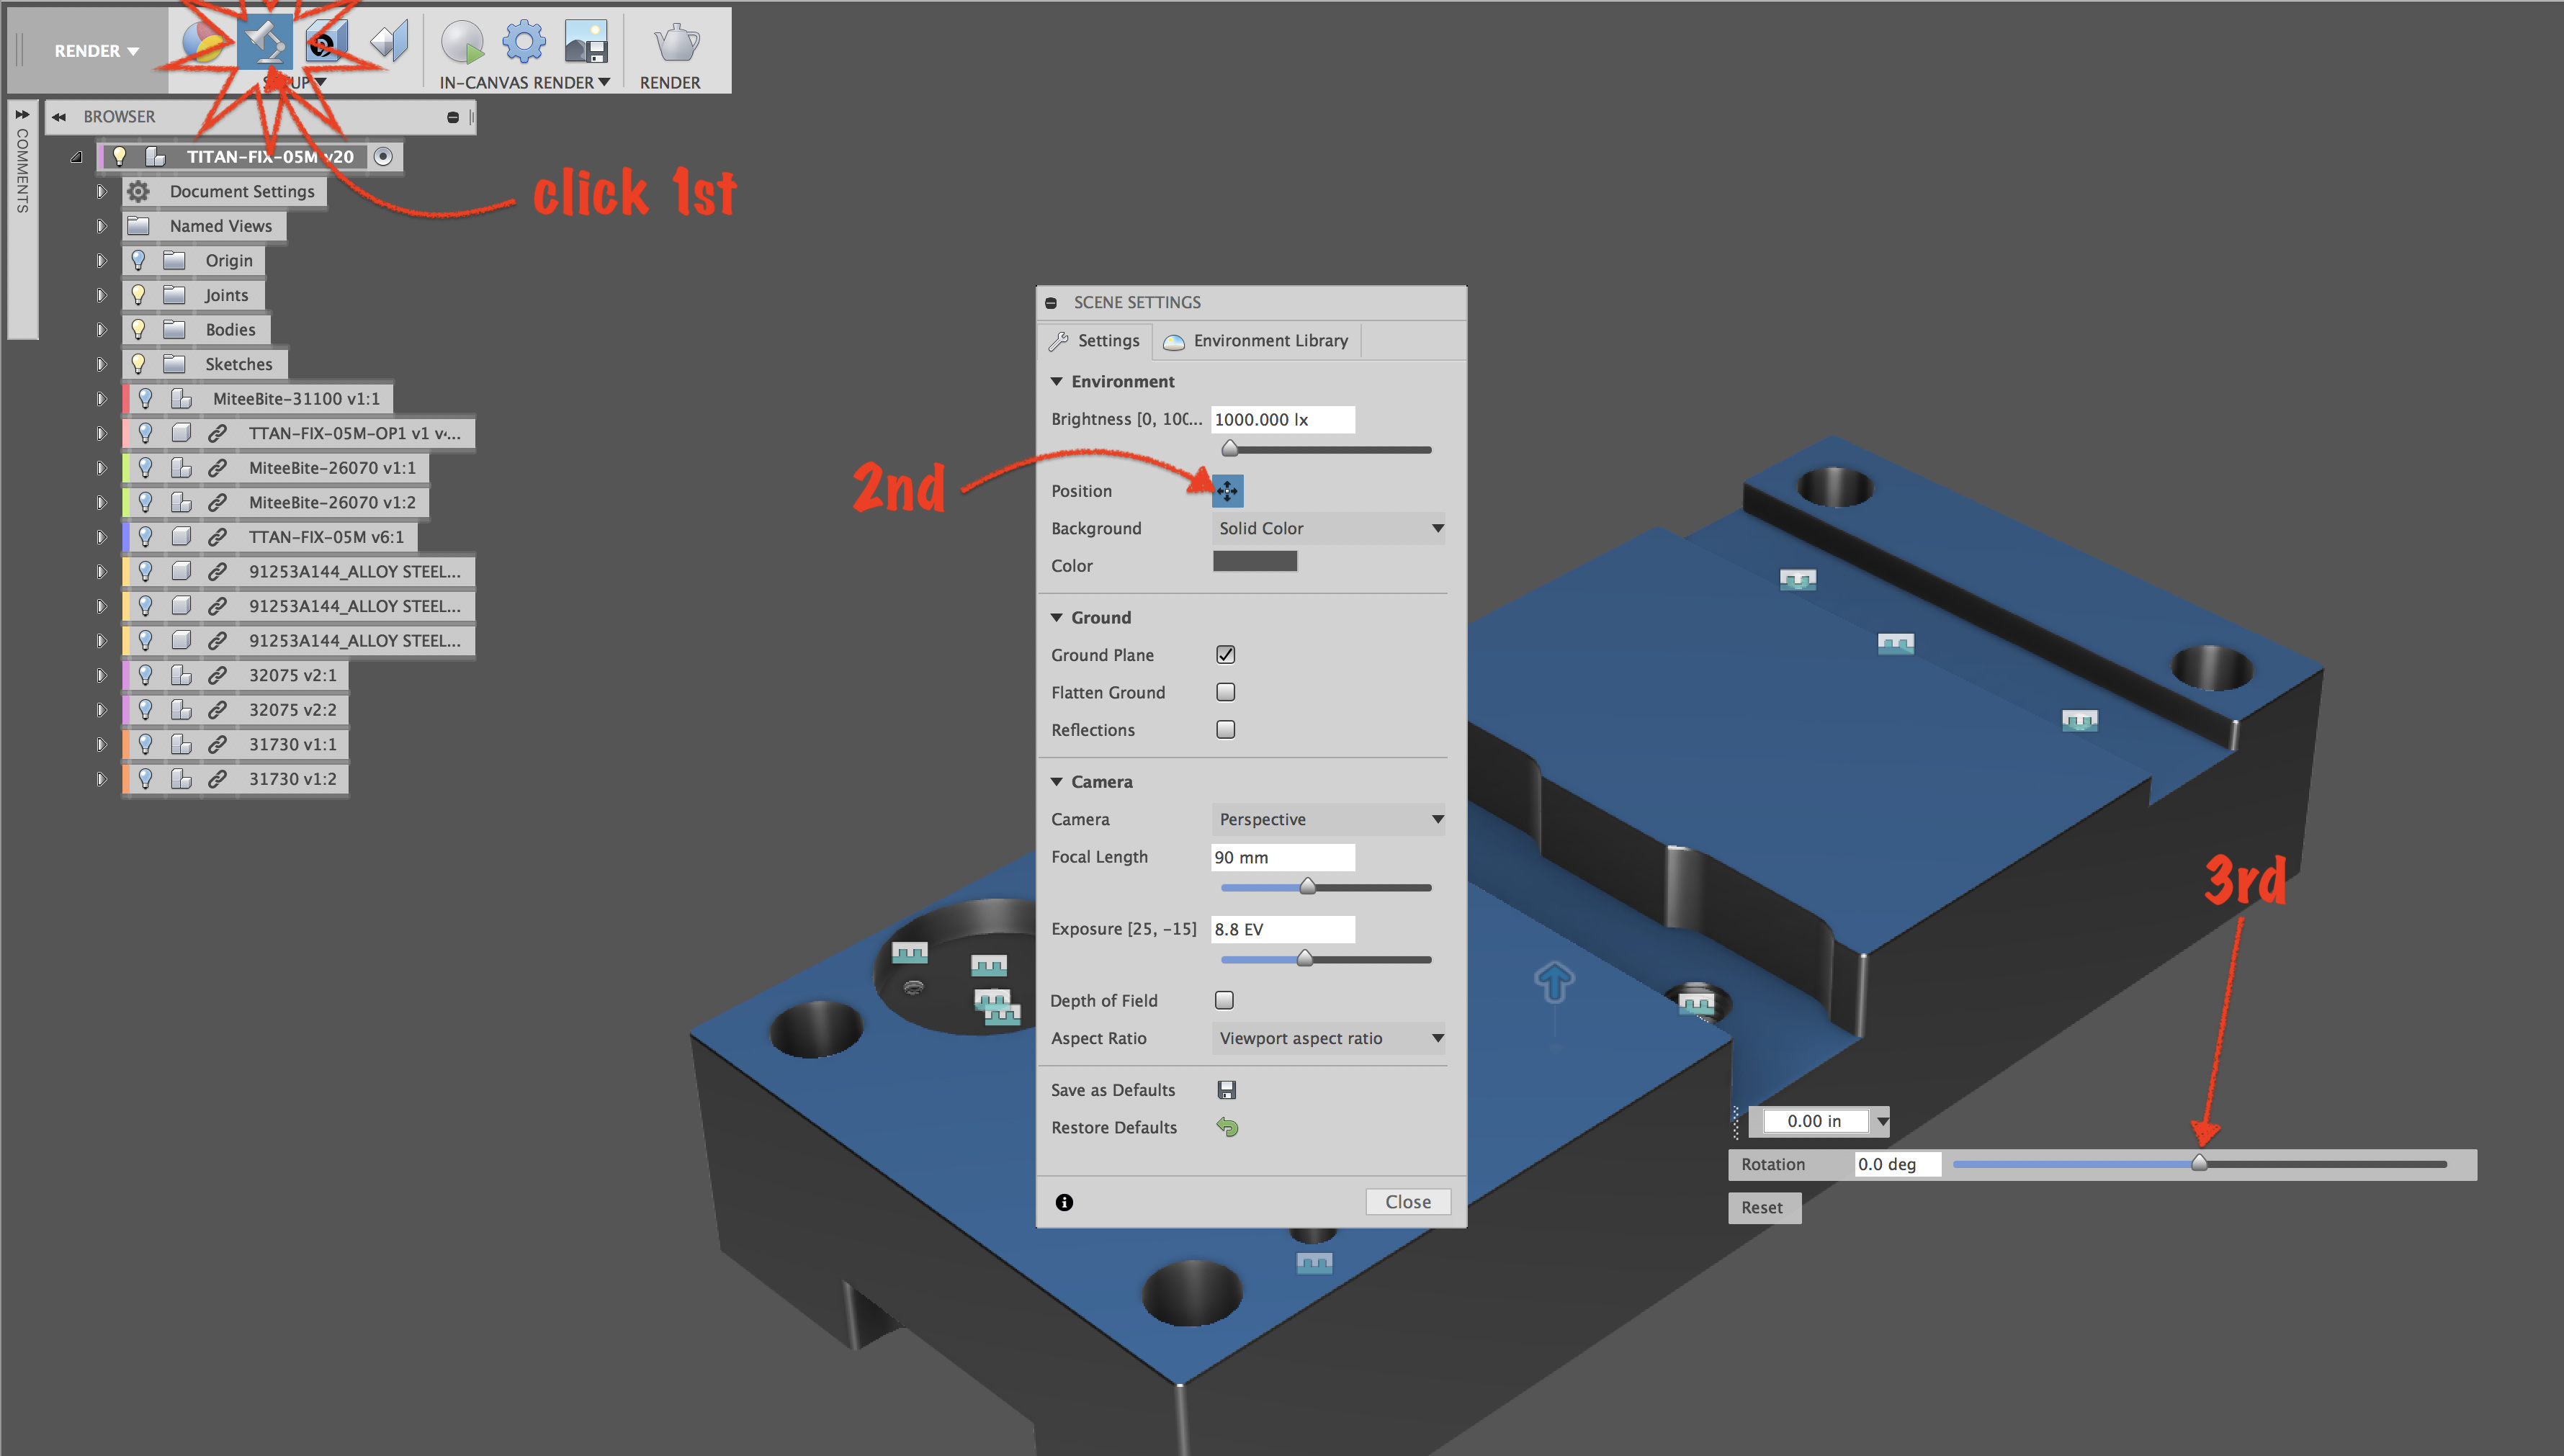Screen dimensions: 2564x1456
Task: Start the In-Canvas Render play icon
Action: [461, 43]
